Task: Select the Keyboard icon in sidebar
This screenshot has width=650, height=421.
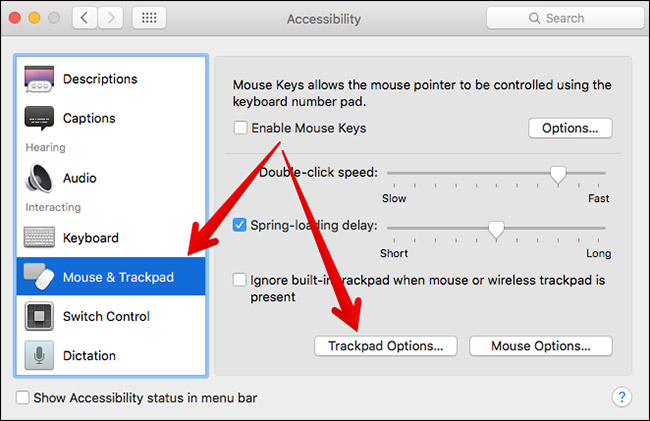Action: [39, 237]
